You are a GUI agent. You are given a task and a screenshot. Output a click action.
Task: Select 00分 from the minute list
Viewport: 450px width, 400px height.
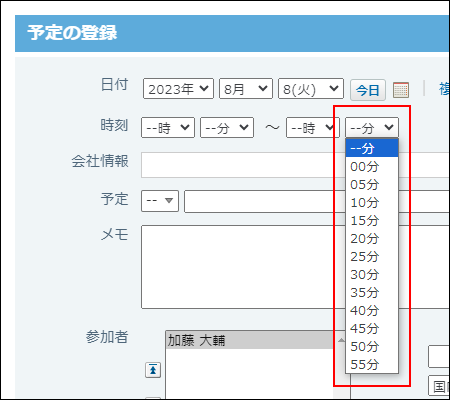pyautogui.click(x=372, y=166)
